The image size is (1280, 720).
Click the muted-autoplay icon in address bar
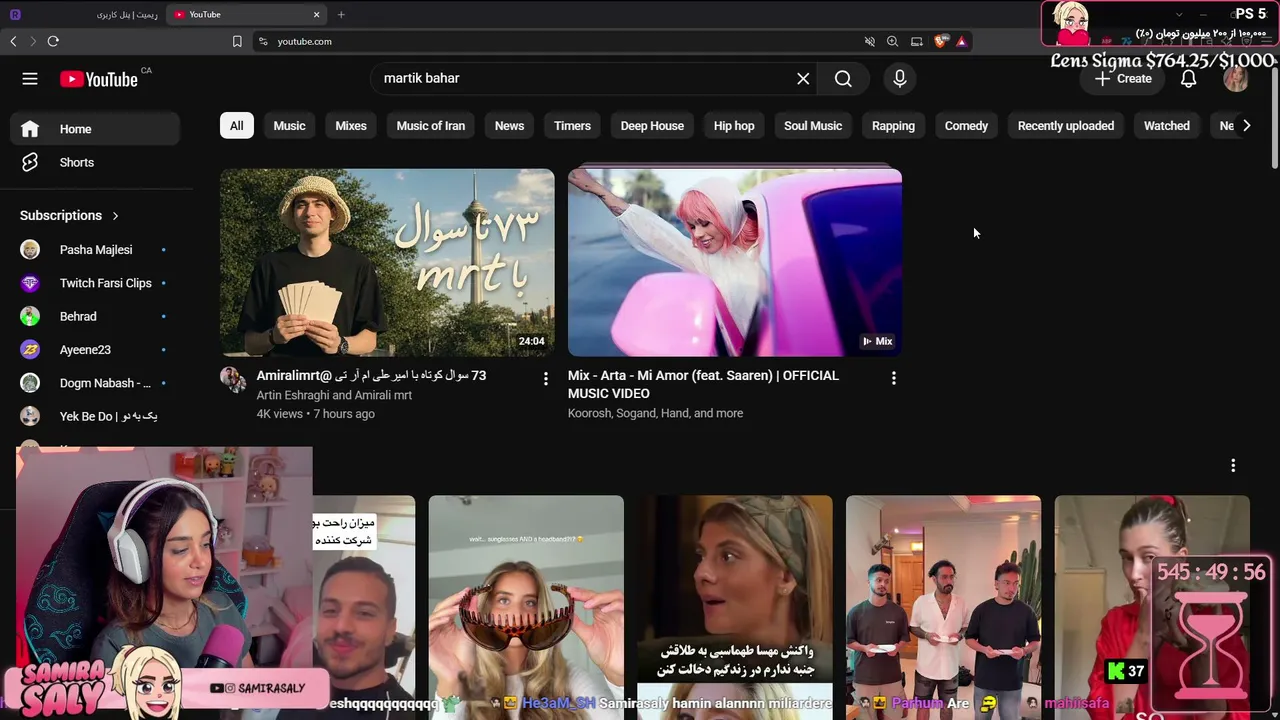869,41
